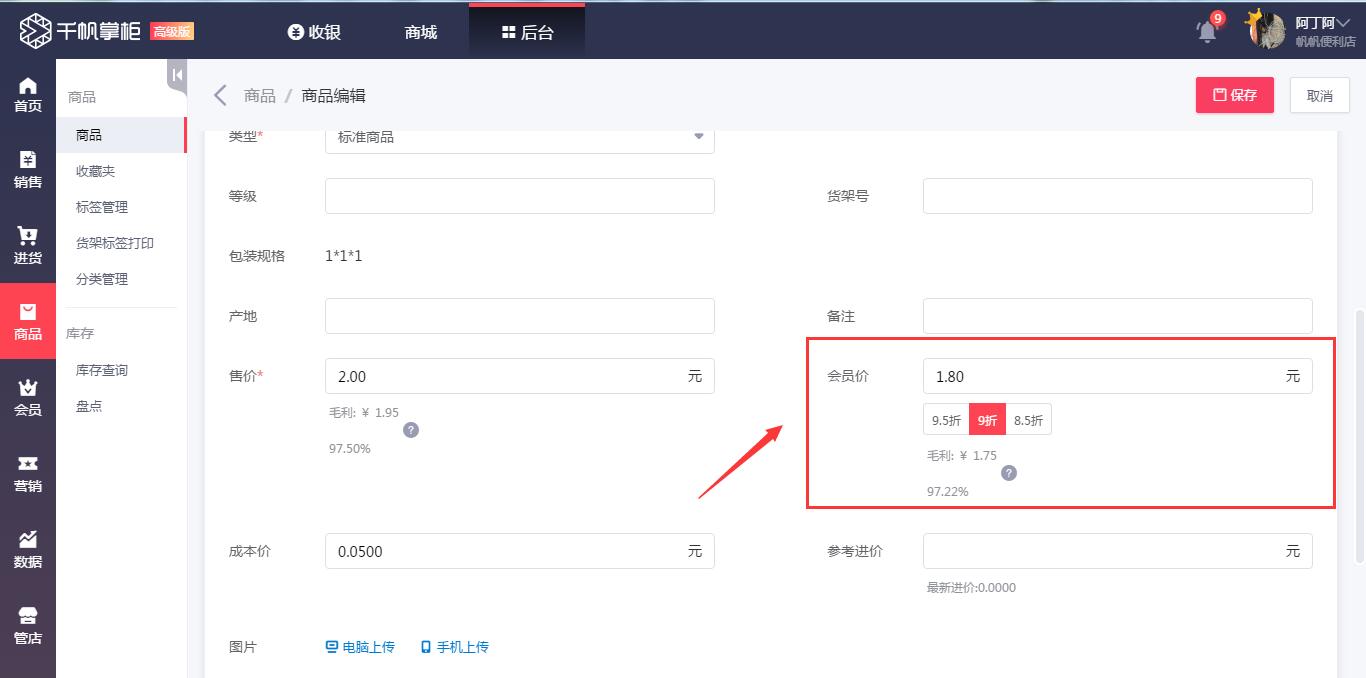Click the notification bell icon
Image resolution: width=1366 pixels, height=678 pixels.
click(1207, 31)
